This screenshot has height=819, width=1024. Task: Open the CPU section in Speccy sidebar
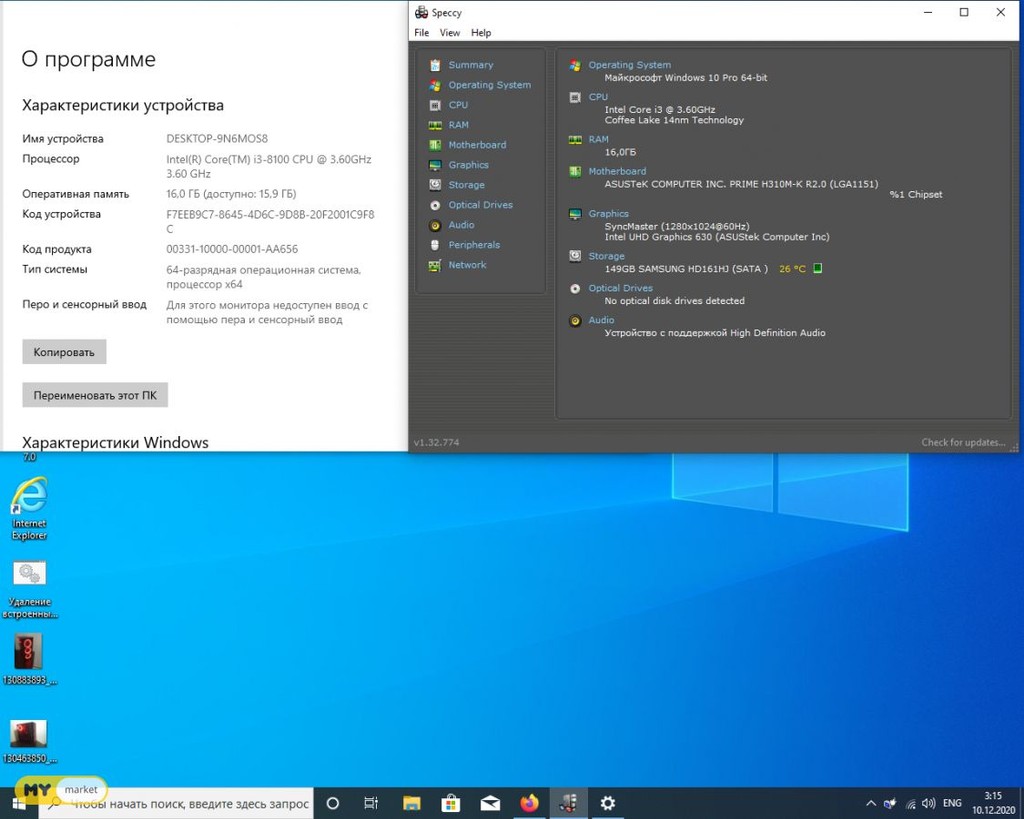[458, 104]
